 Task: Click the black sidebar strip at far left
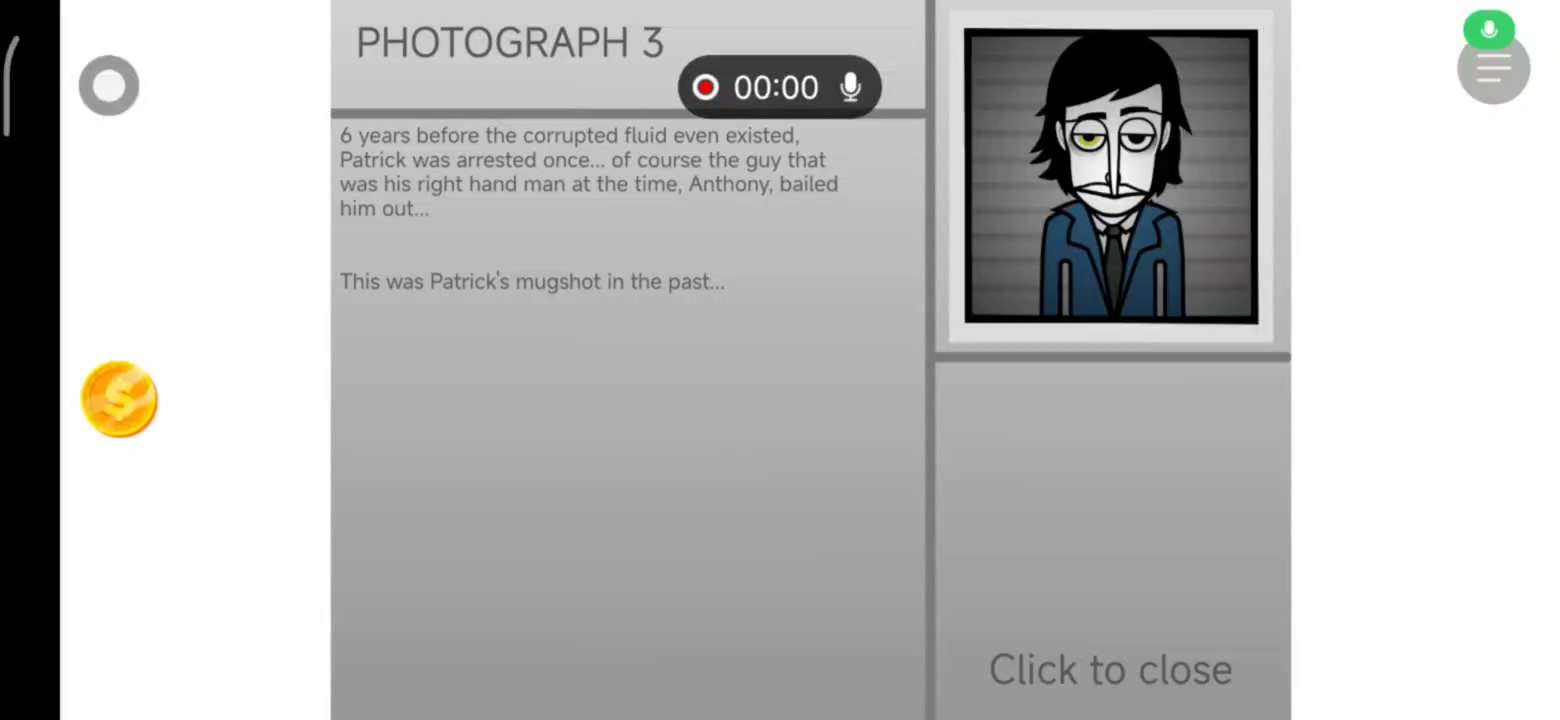click(30, 400)
